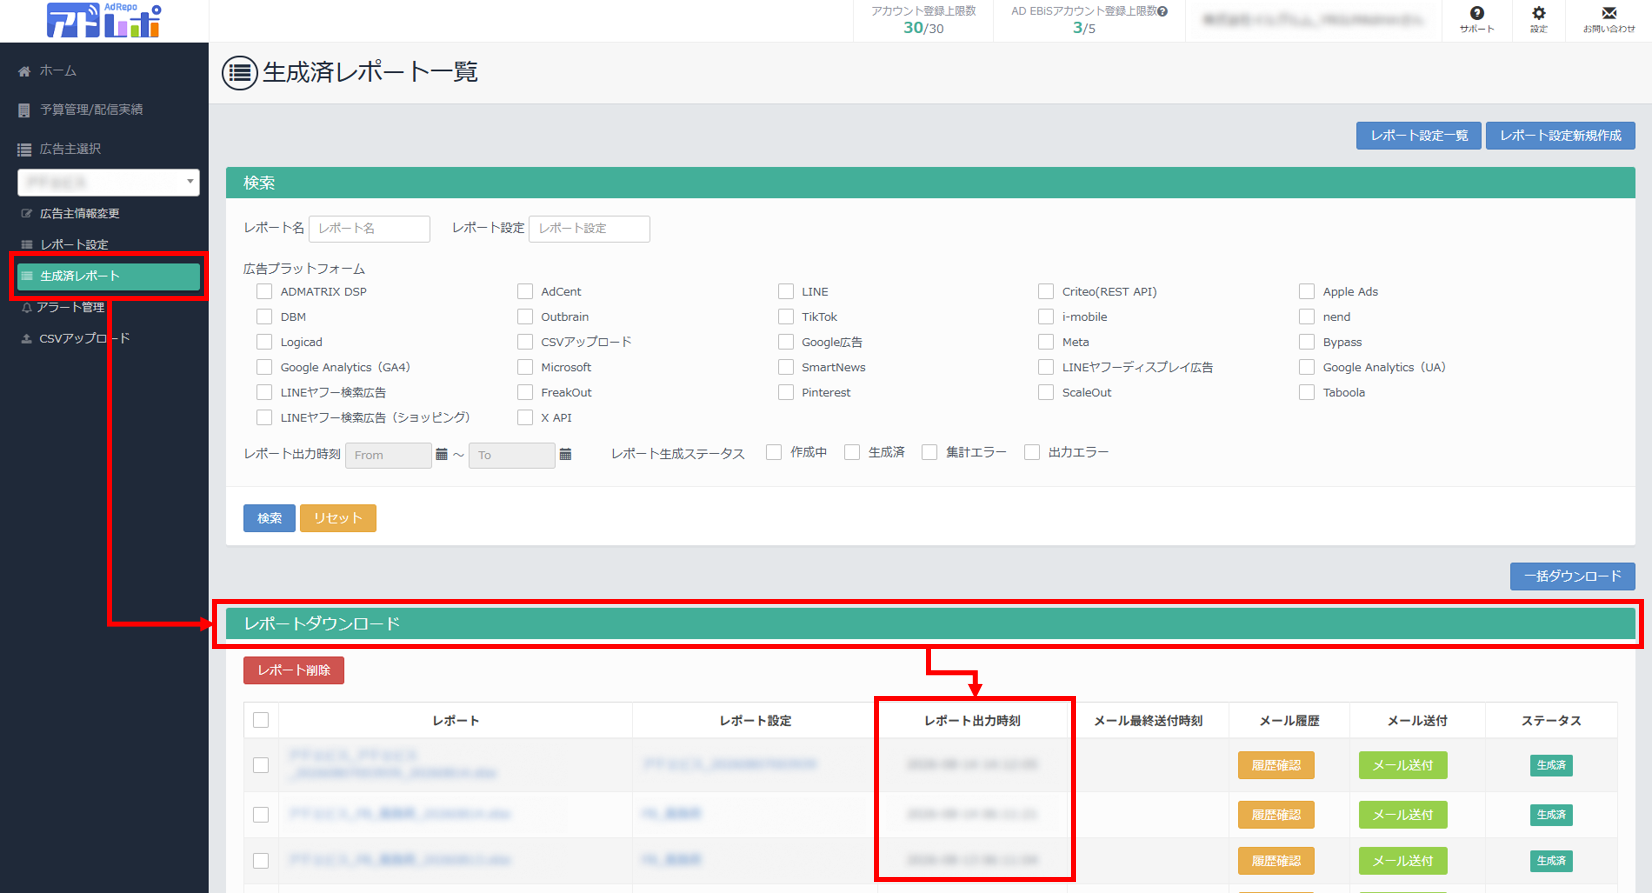This screenshot has width=1652, height=893.
Task: Check the 集計エラー status checkbox
Action: point(930,453)
